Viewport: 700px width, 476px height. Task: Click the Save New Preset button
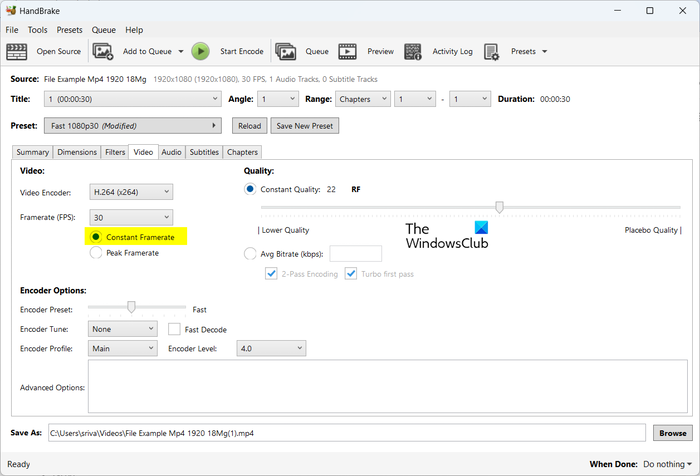305,126
